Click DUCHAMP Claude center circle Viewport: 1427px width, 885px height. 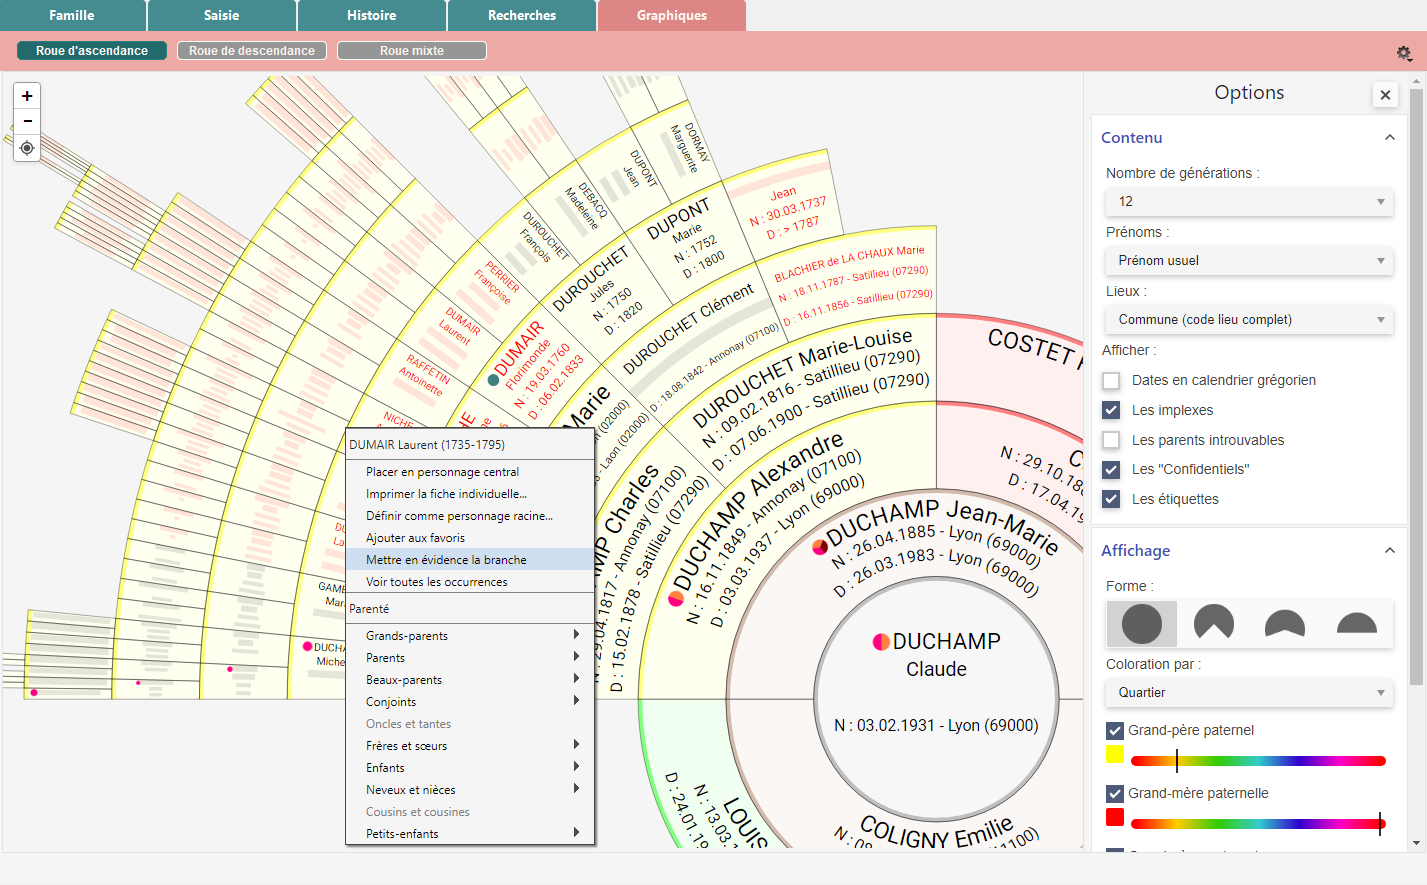(x=937, y=698)
